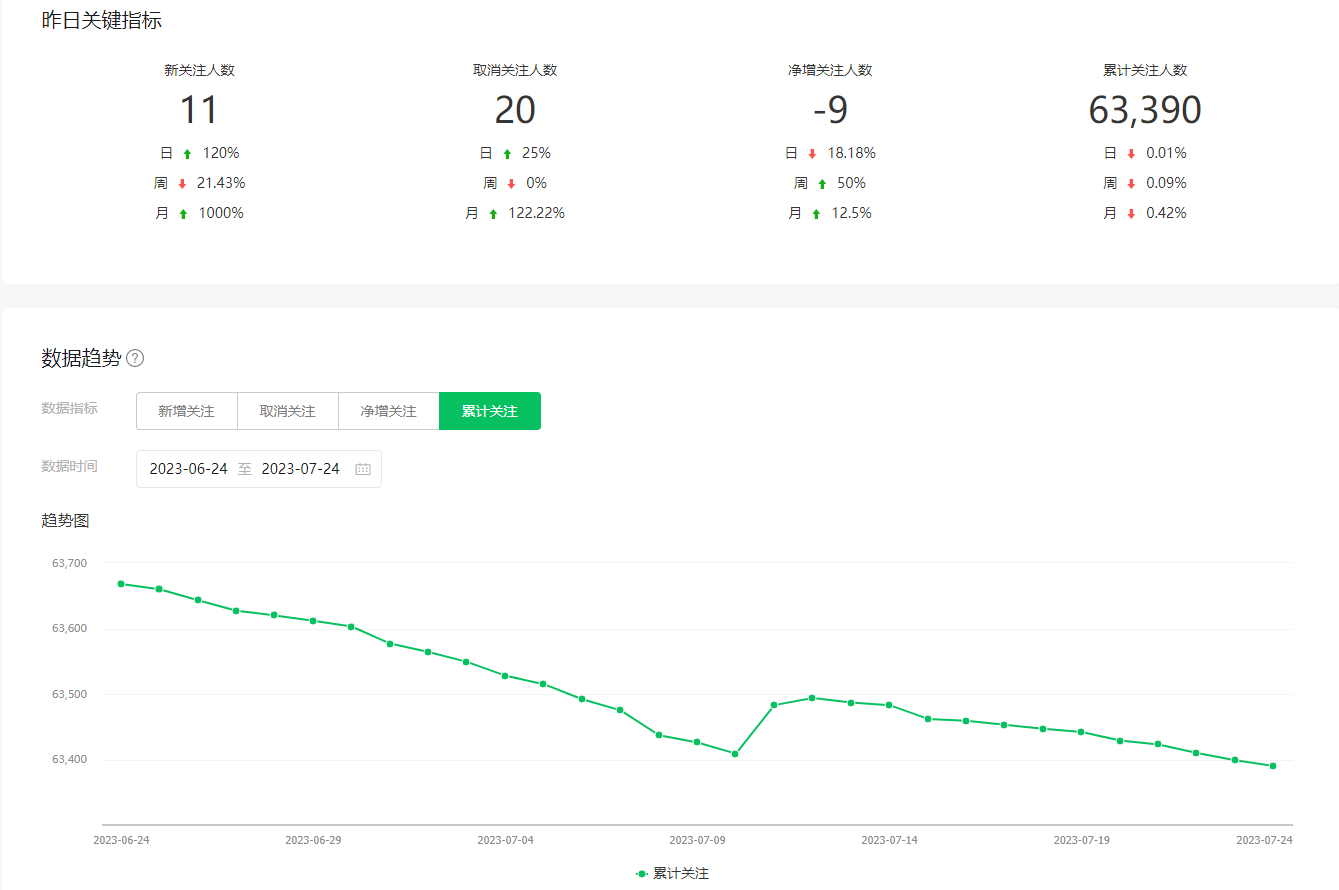Open end date 2023-07-24 picker
This screenshot has width=1339, height=890.
point(300,469)
